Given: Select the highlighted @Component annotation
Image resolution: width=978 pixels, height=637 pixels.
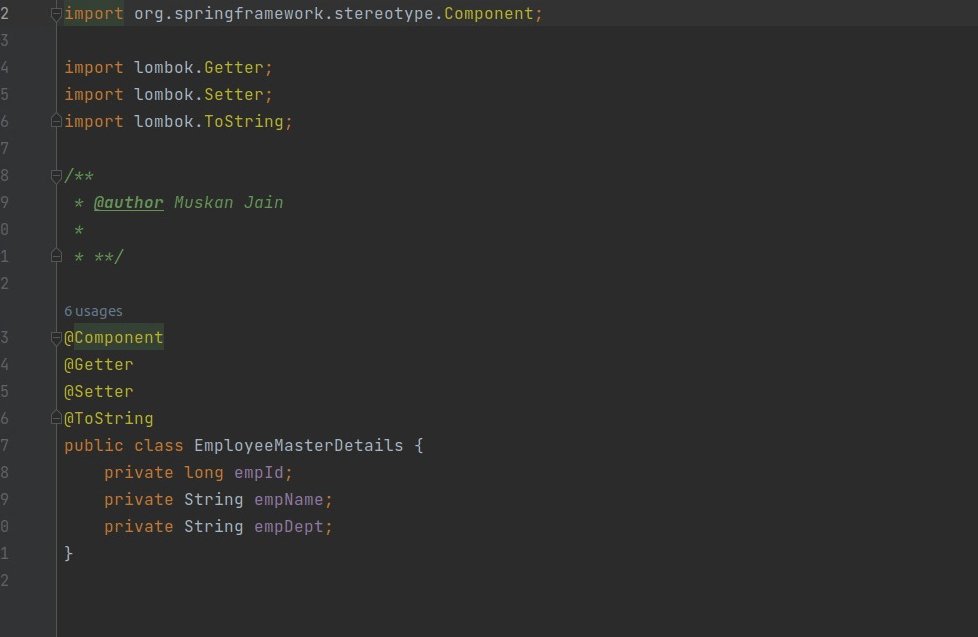Looking at the screenshot, I should 113,337.
